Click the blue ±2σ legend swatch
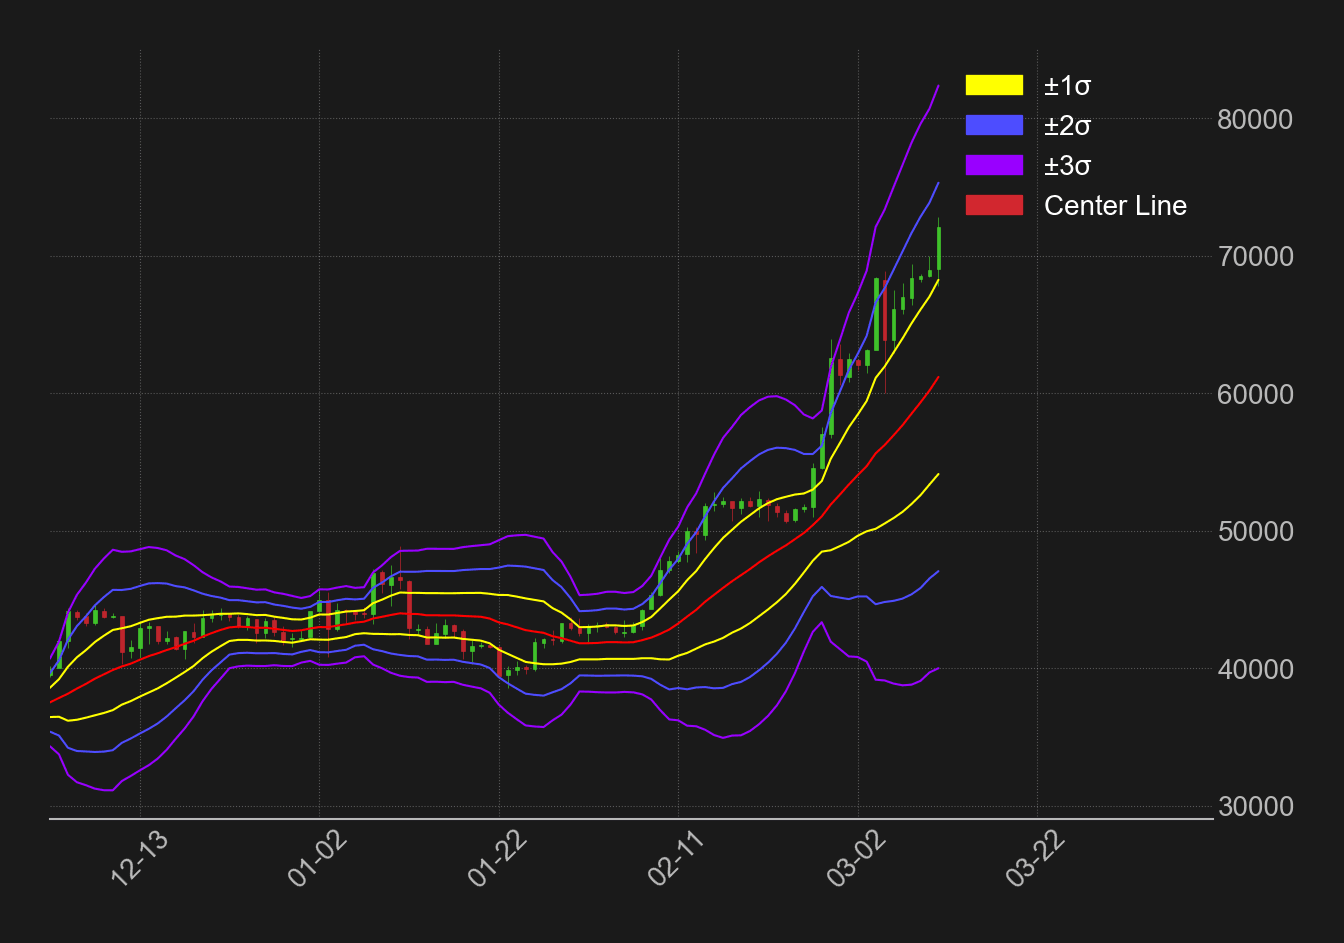Viewport: 1344px width, 943px height. (994, 126)
